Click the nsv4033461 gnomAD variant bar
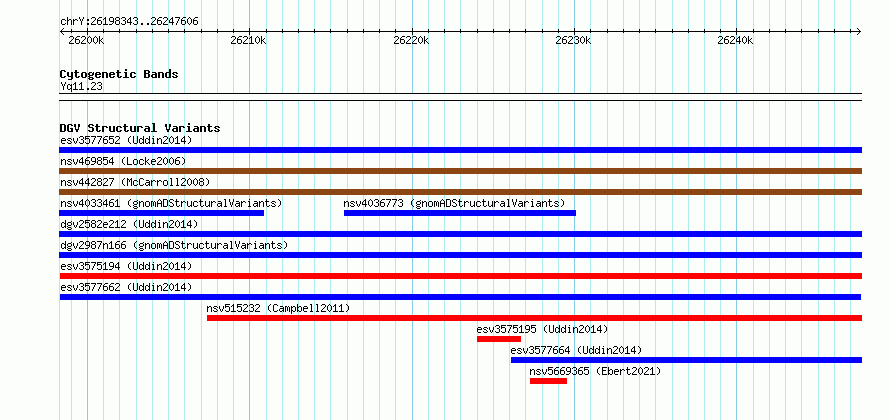Screen dimensions: 890x420 pos(162,213)
